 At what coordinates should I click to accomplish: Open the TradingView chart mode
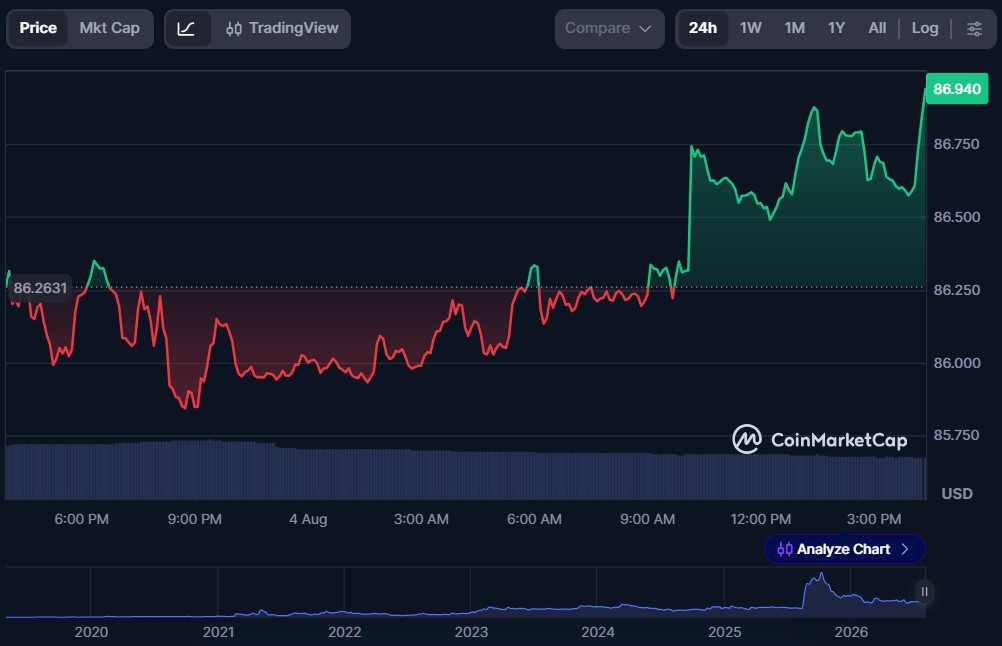coord(282,29)
